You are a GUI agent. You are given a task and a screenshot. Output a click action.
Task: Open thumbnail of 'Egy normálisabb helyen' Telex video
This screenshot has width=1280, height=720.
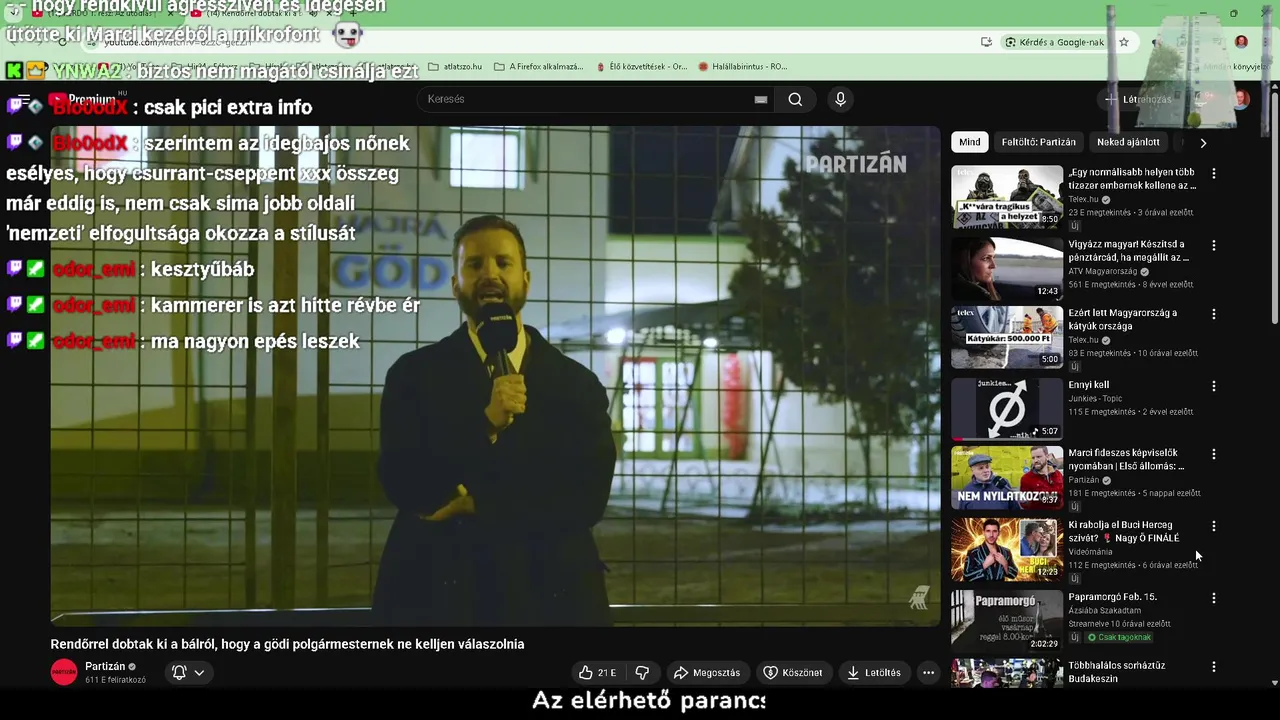pyautogui.click(x=1007, y=197)
